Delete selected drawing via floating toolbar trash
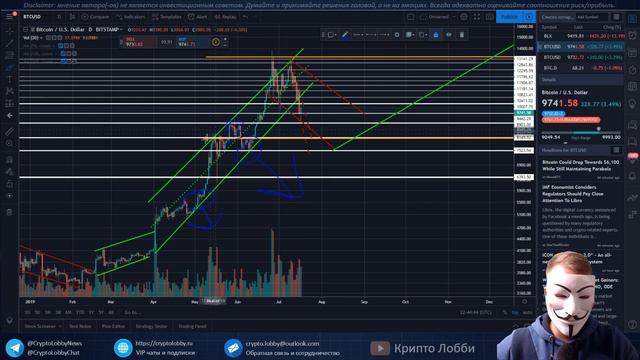The width and height of the screenshot is (640, 360). point(462,35)
